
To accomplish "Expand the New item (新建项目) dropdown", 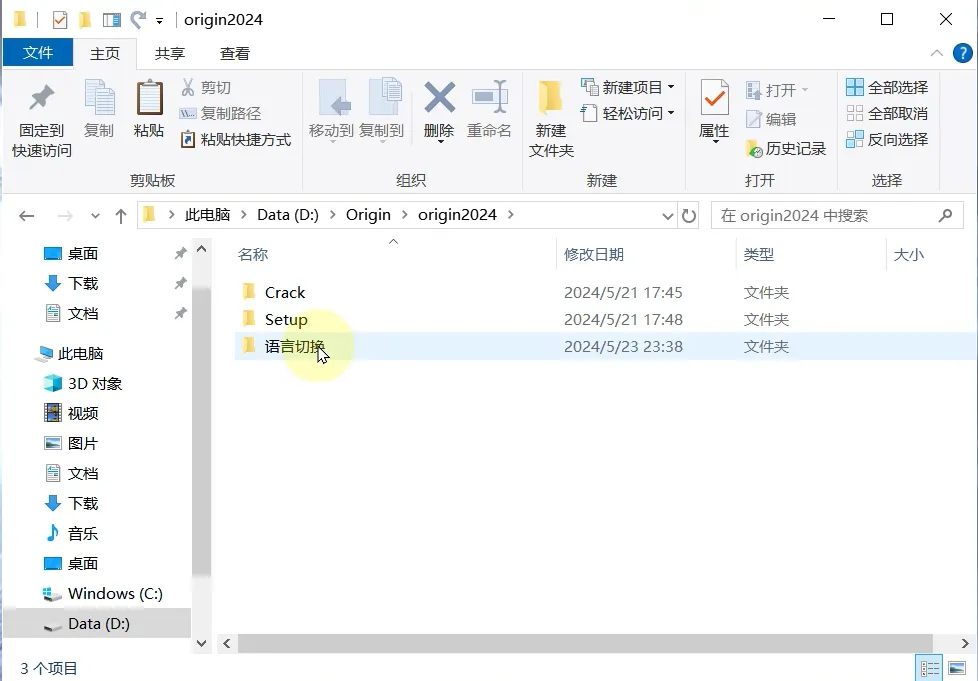I will coord(671,87).
